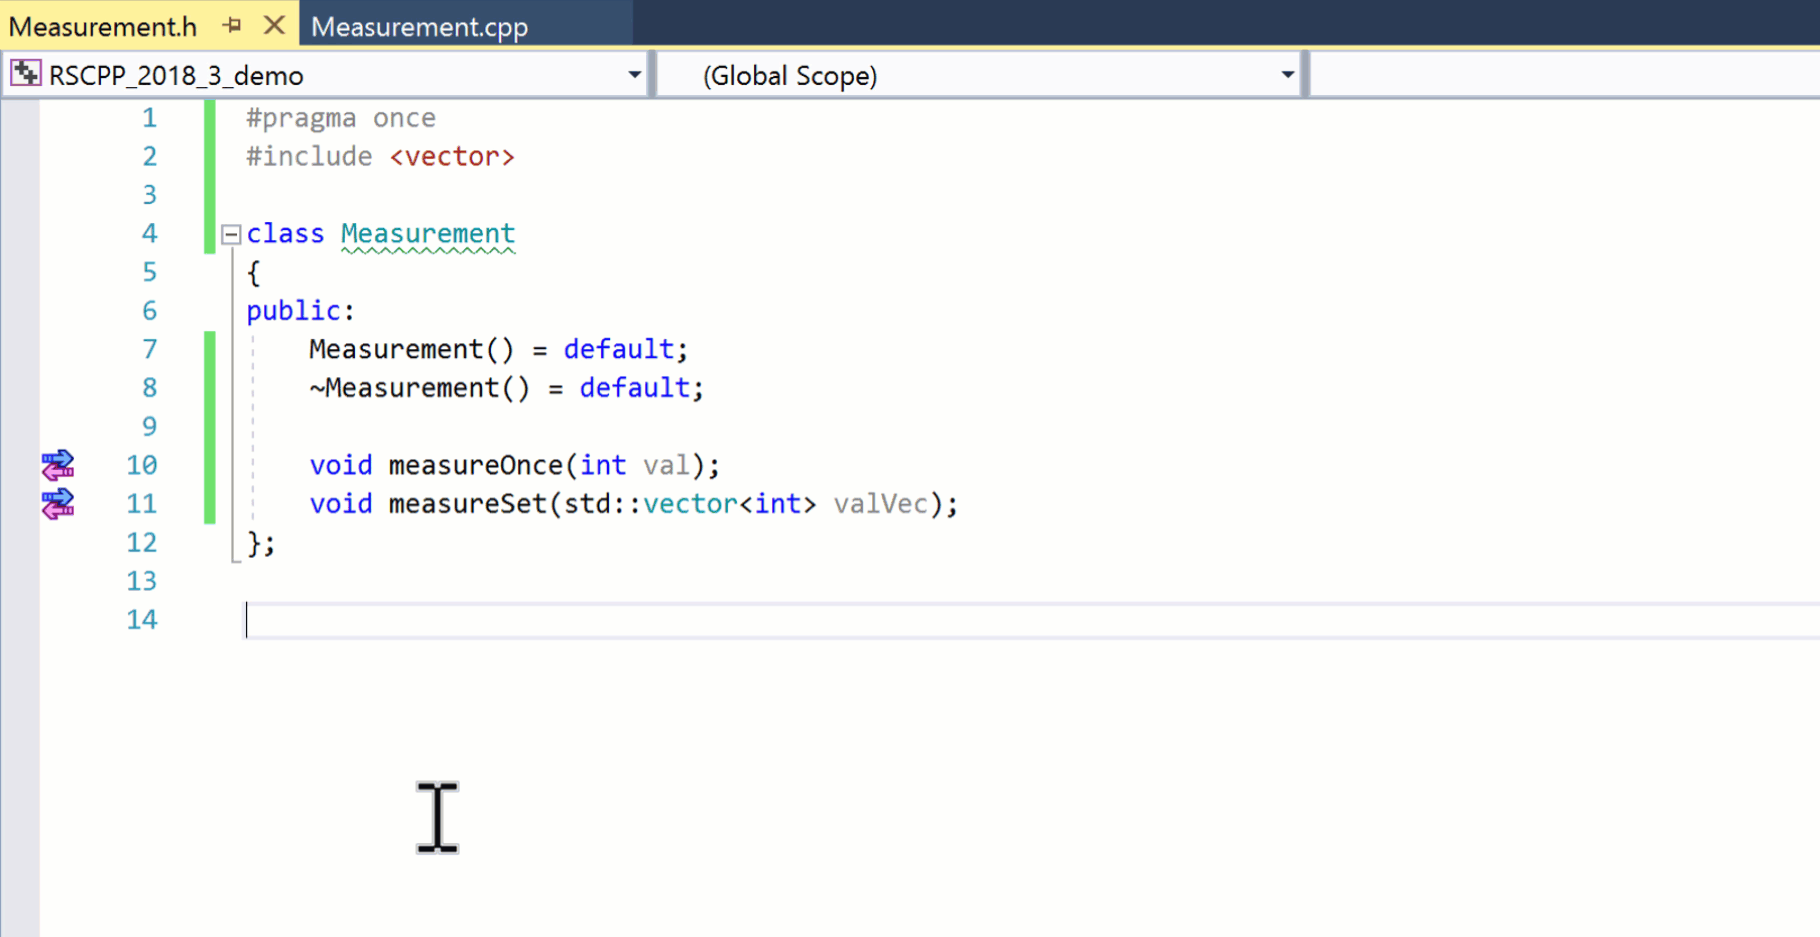Collapse the Measurement class fold region
Viewport: 1820px width, 937px height.
pos(230,233)
